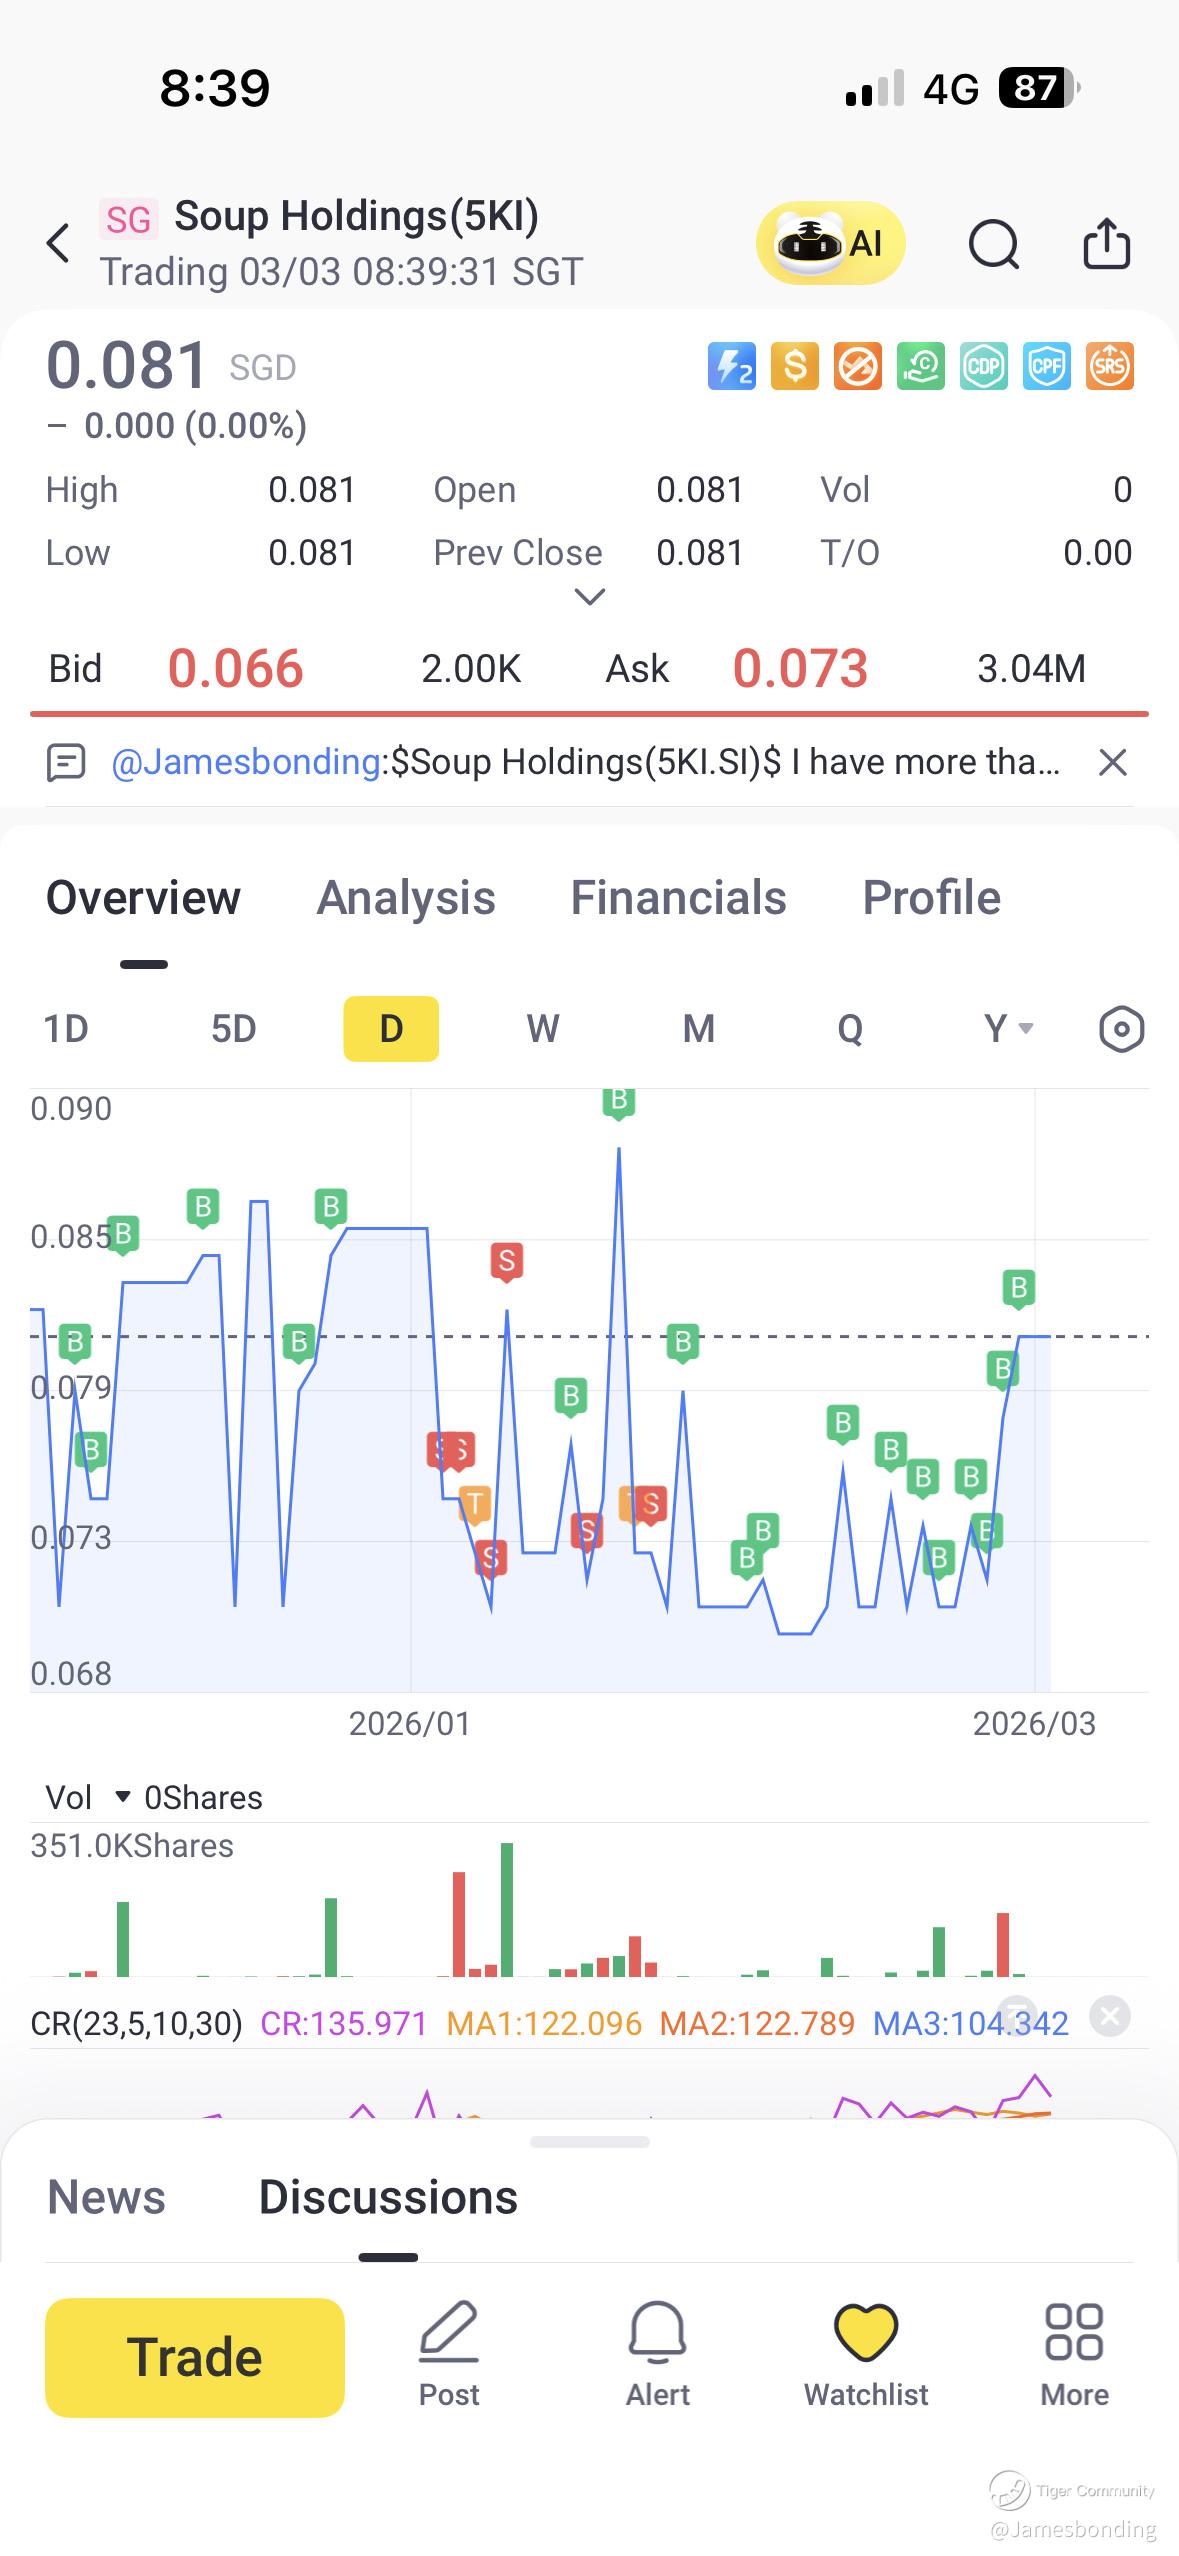Image resolution: width=1179 pixels, height=2556 pixels.
Task: Open the search magnifier icon
Action: [993, 244]
